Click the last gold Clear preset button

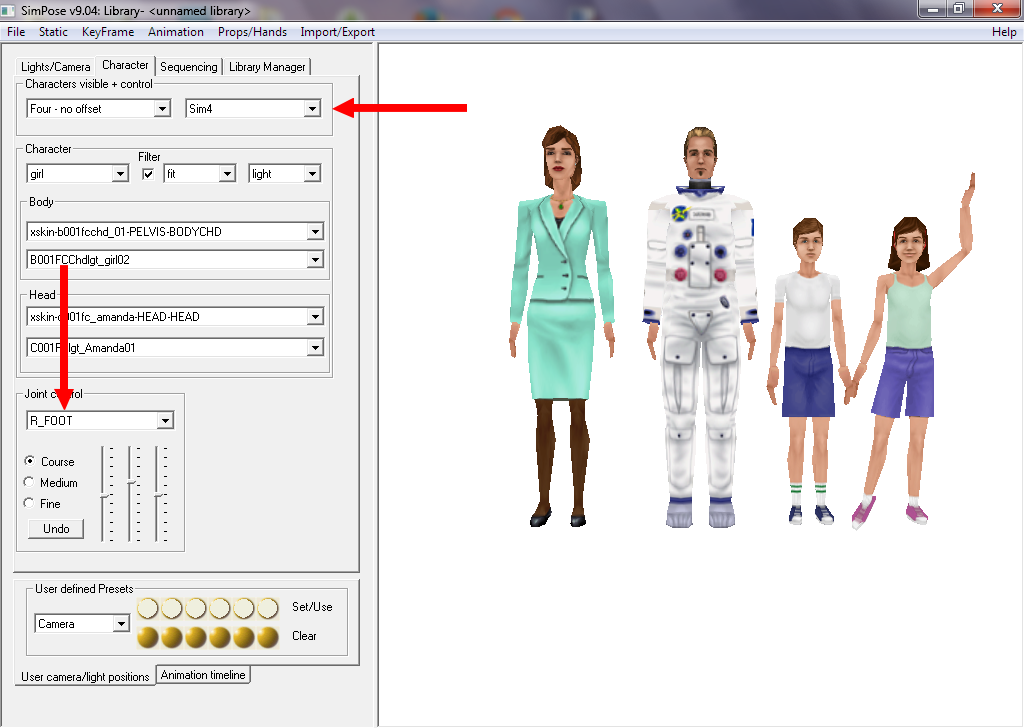[268, 637]
